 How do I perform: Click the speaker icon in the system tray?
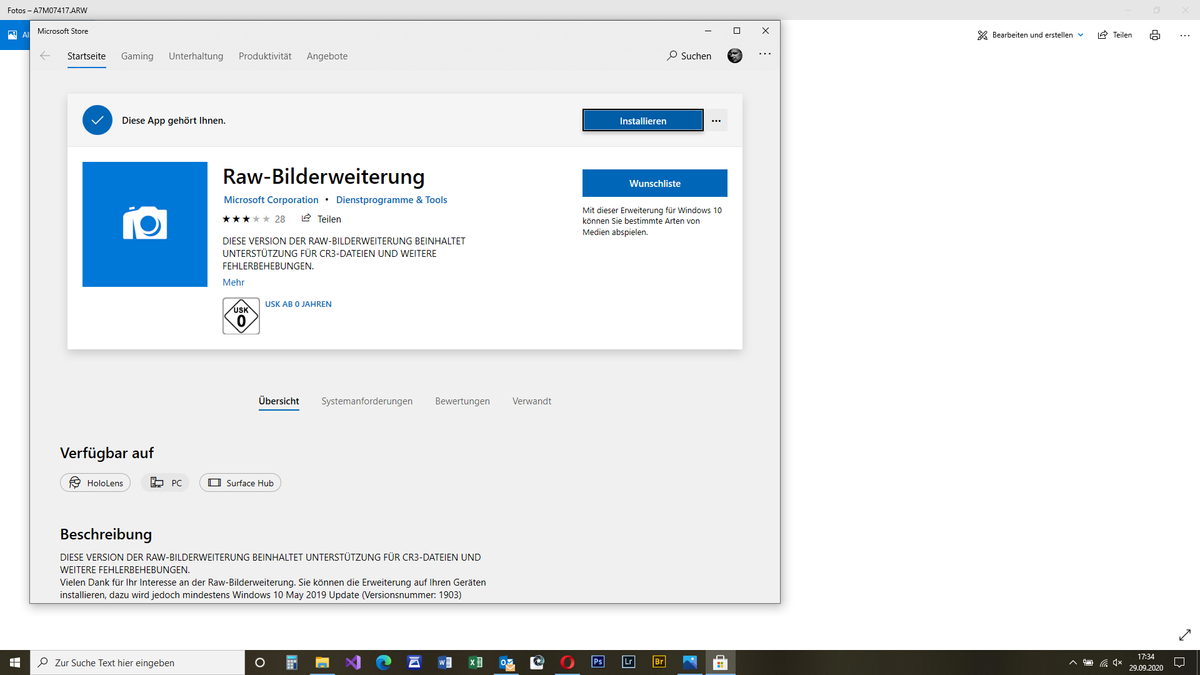tap(1116, 662)
